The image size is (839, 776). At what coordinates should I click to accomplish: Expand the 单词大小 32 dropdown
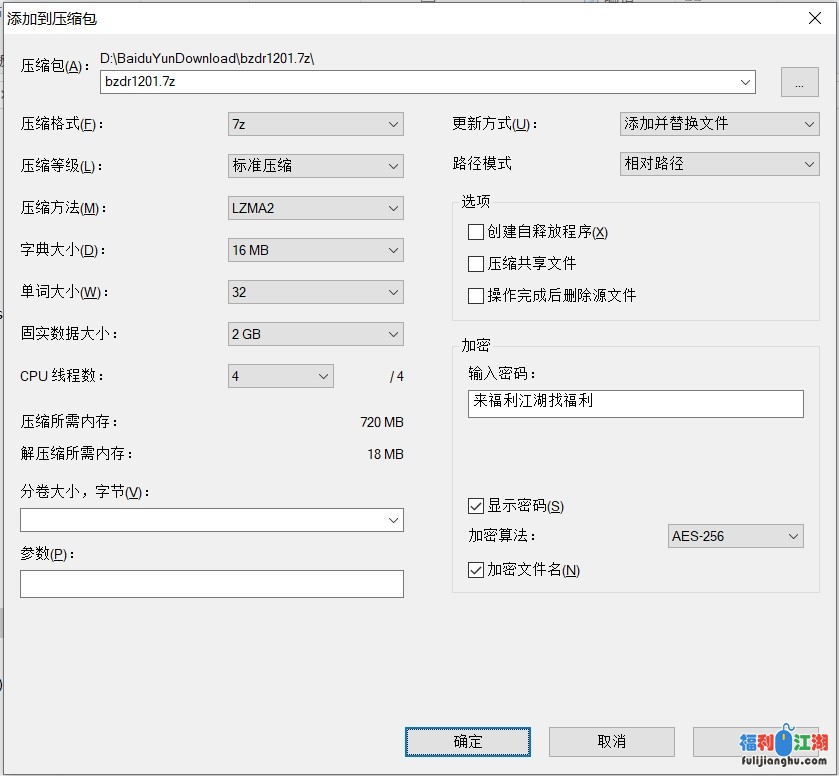point(315,292)
